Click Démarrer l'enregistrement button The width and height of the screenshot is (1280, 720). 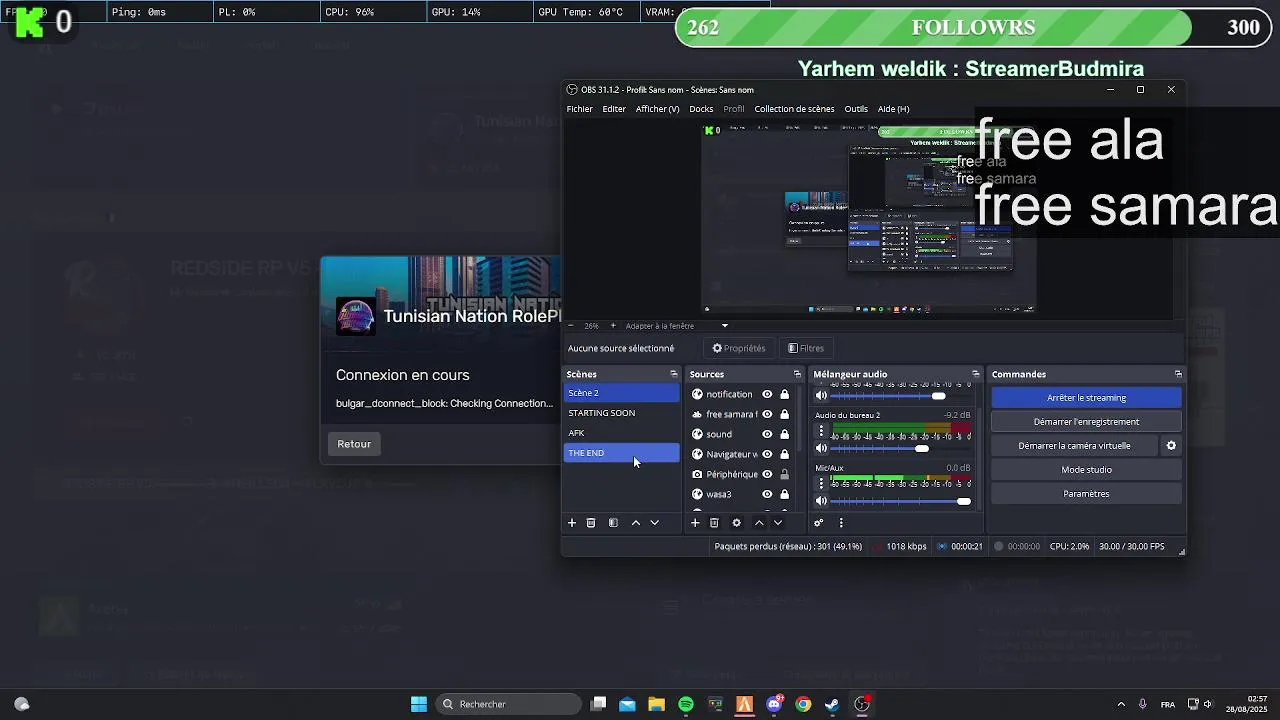point(1086,422)
